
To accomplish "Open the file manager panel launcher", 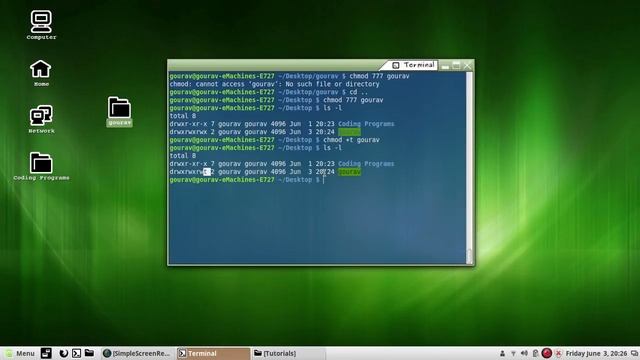I will tap(89, 353).
